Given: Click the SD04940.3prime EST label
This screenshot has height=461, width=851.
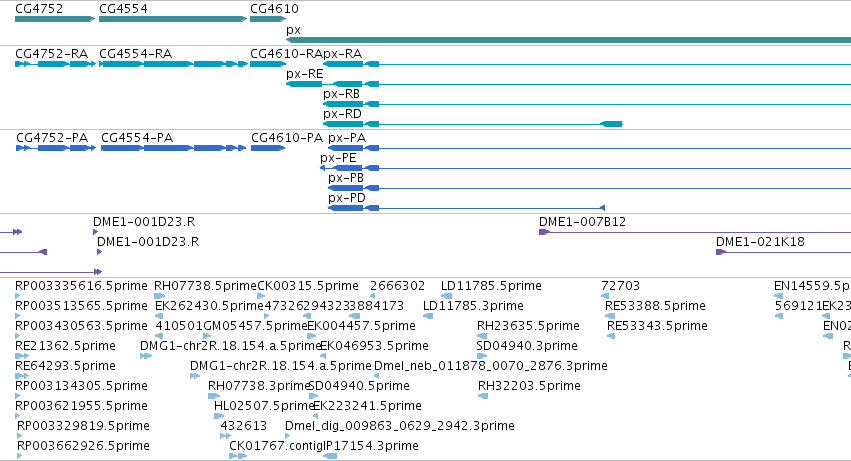Looking at the screenshot, I should (527, 346).
